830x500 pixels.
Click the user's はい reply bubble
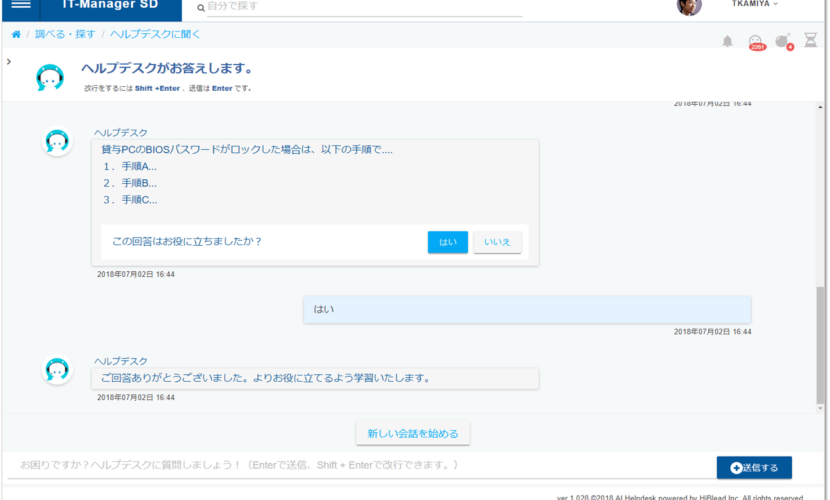point(527,310)
